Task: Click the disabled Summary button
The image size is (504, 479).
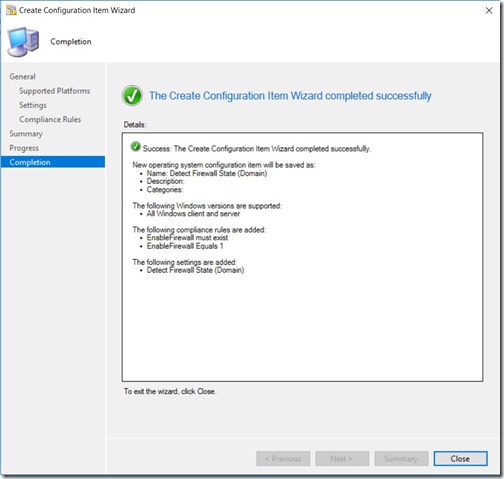Action: pos(401,459)
